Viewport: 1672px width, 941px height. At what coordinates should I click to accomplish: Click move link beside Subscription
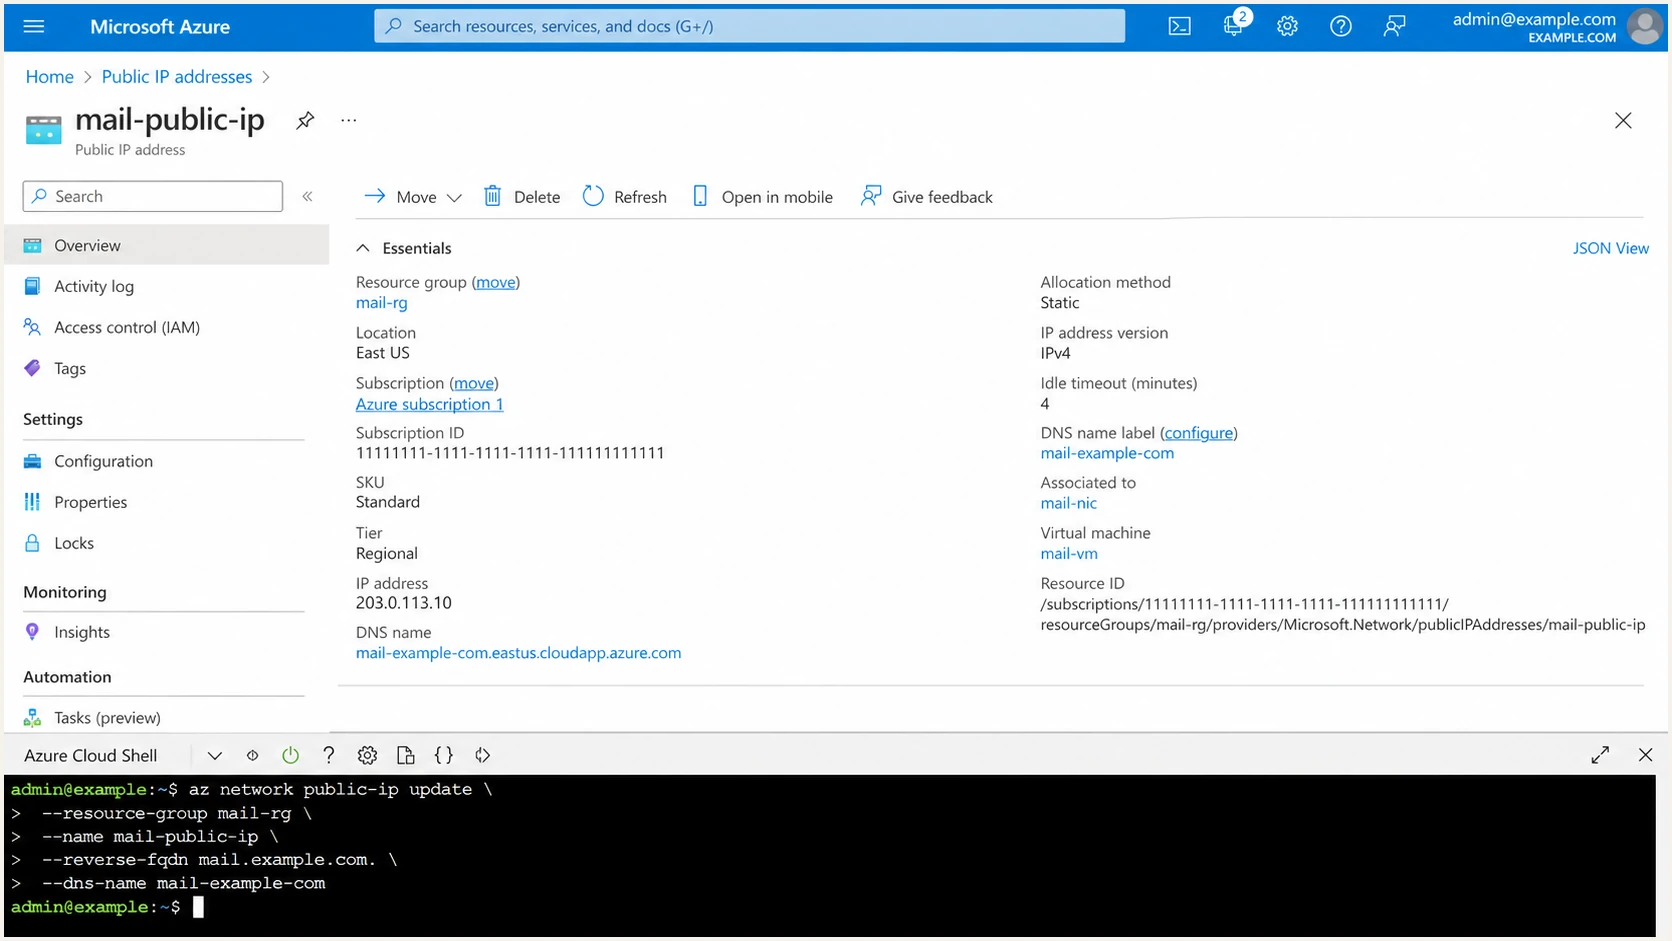coord(474,383)
